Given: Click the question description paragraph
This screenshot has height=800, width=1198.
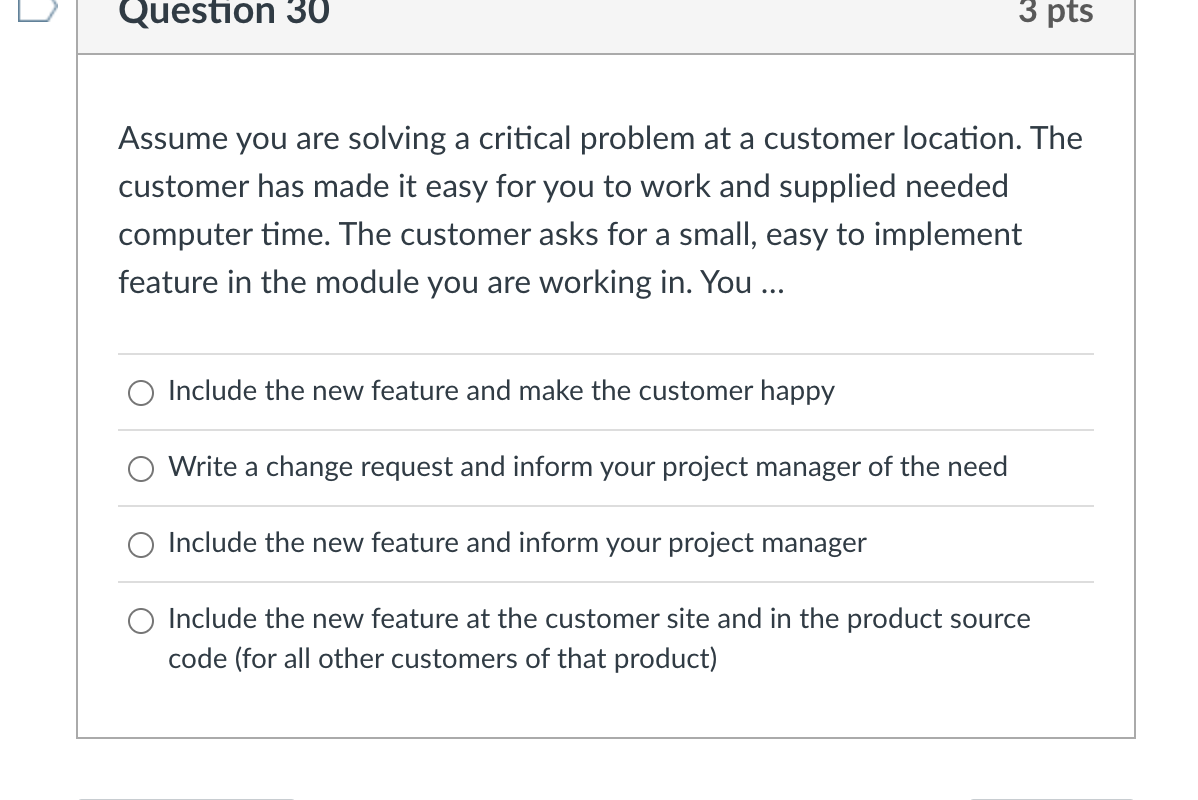Looking at the screenshot, I should click(x=600, y=210).
